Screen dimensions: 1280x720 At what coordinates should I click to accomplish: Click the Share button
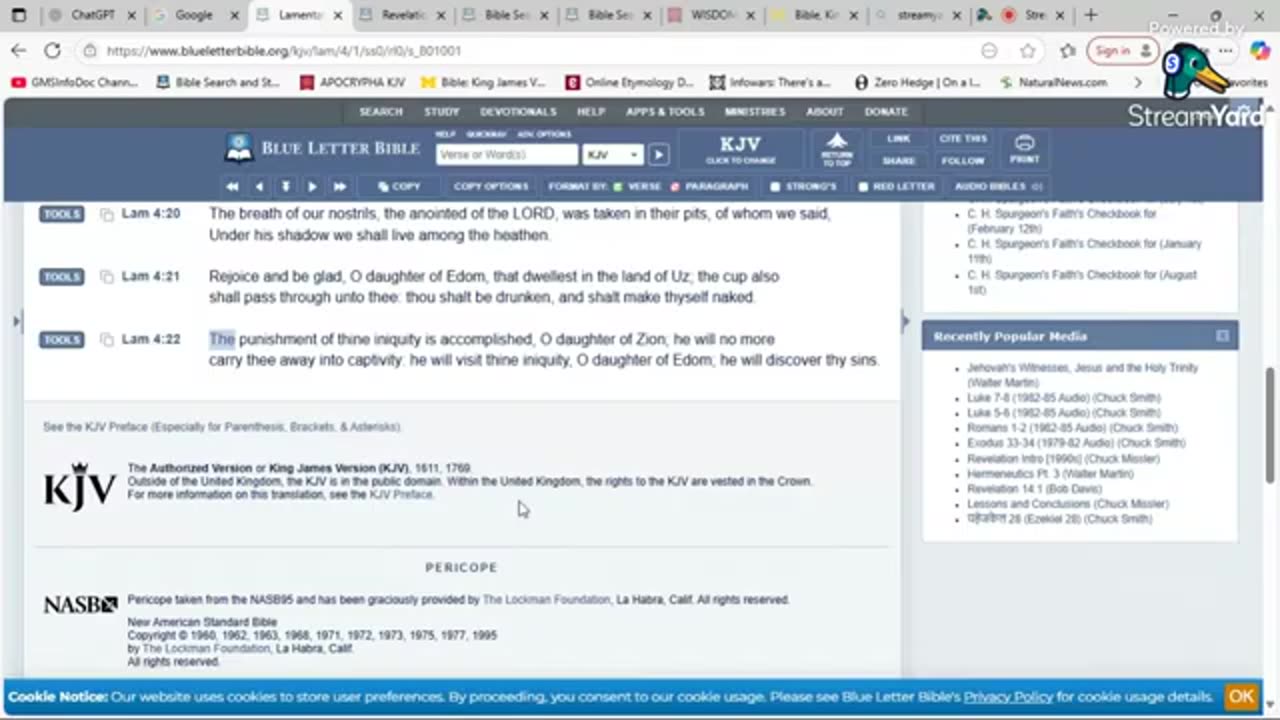898,160
